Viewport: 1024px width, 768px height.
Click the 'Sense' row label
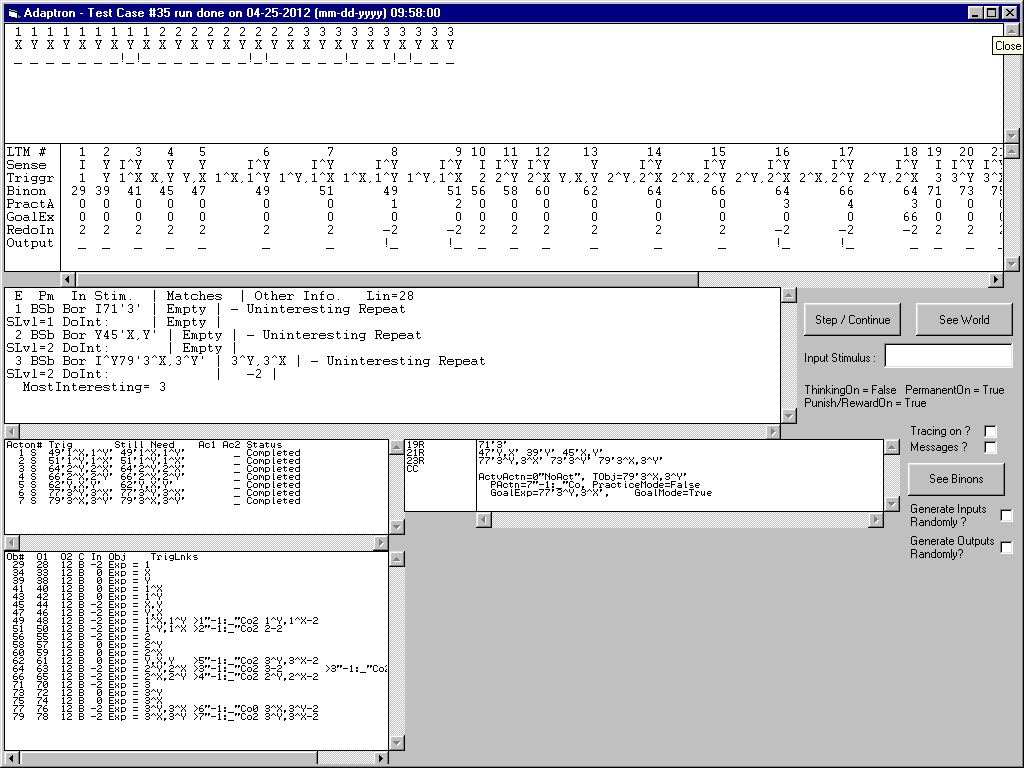click(x=26, y=165)
